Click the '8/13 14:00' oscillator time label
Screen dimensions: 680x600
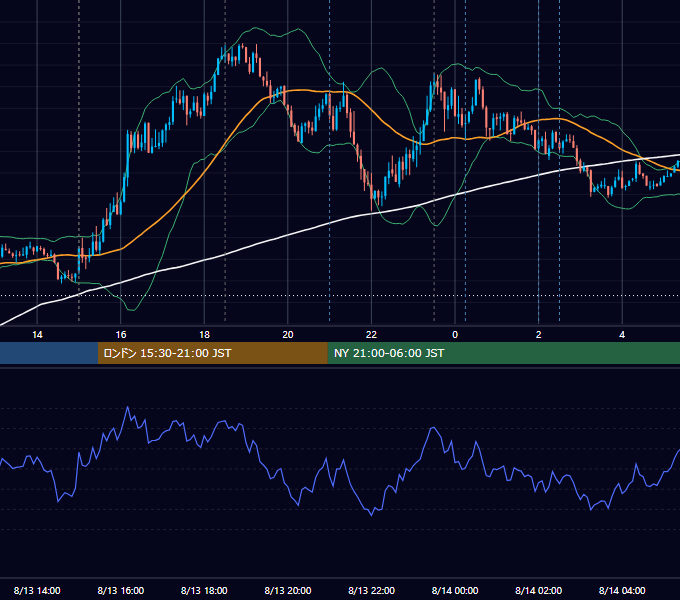tap(37, 590)
